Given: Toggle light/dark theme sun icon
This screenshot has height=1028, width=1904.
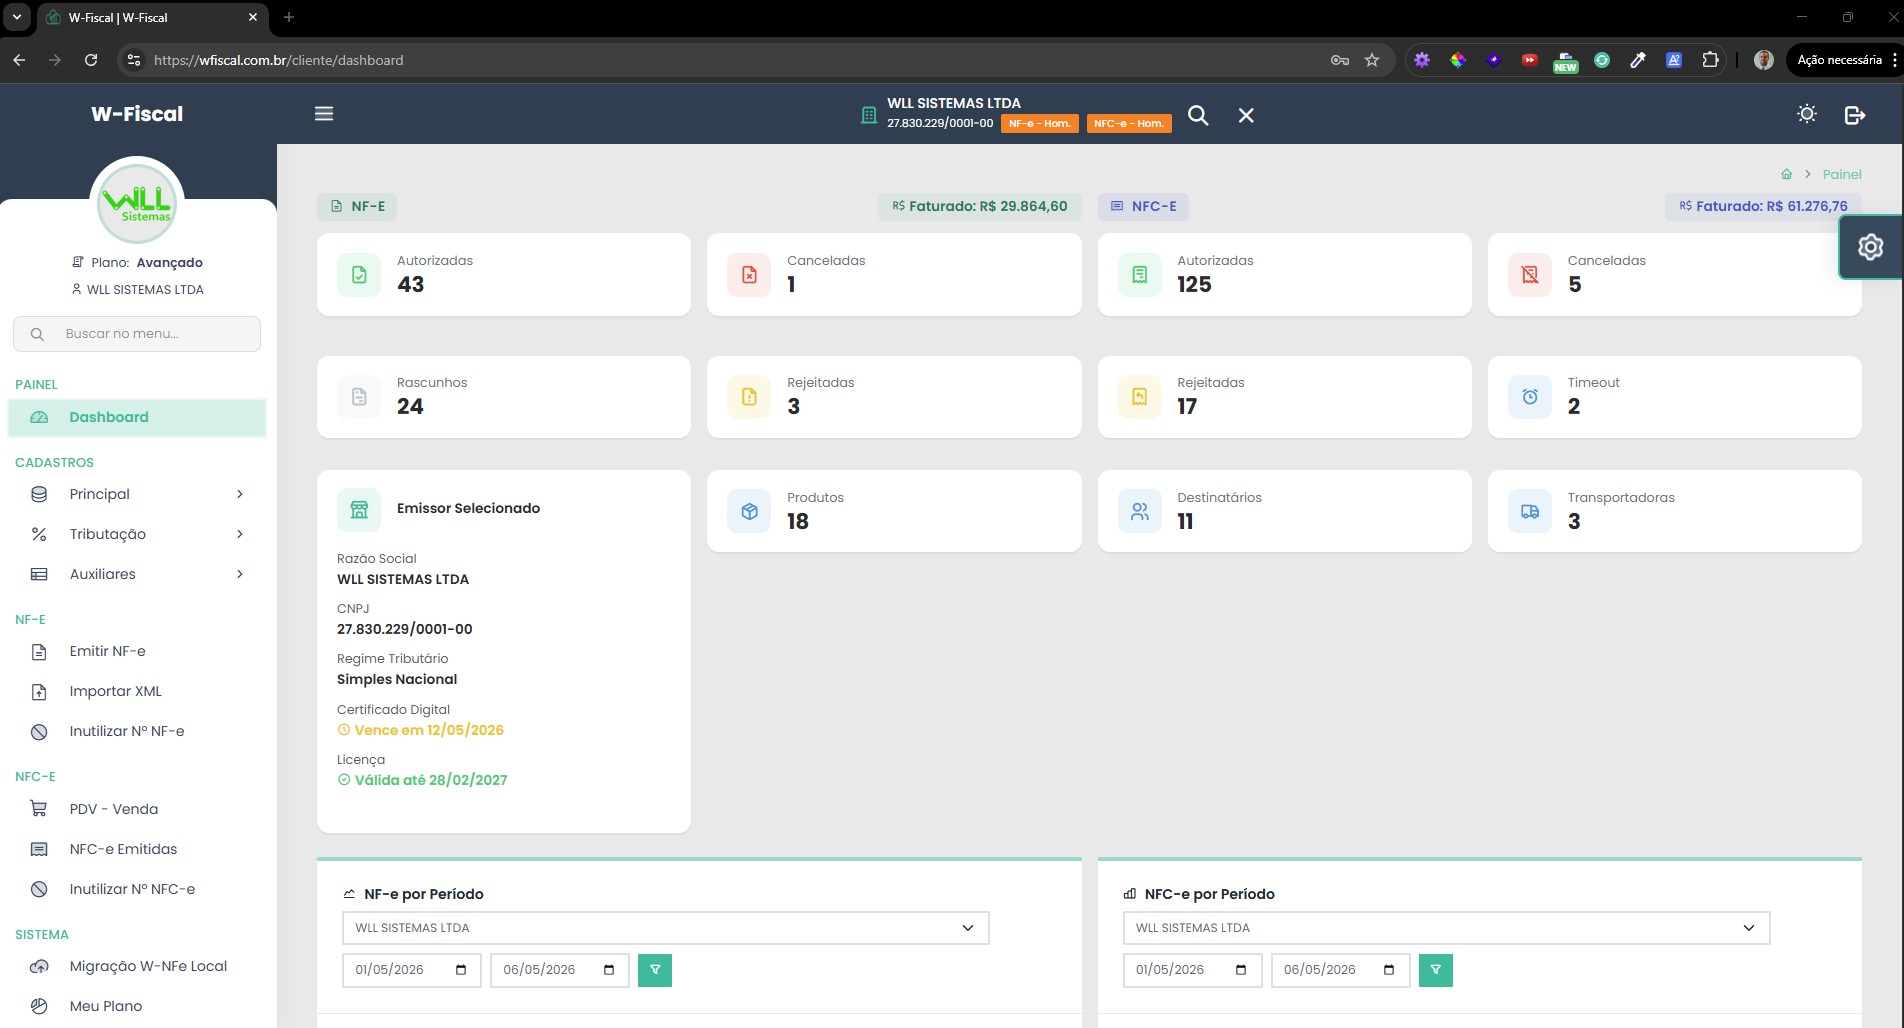Looking at the screenshot, I should click(x=1807, y=114).
